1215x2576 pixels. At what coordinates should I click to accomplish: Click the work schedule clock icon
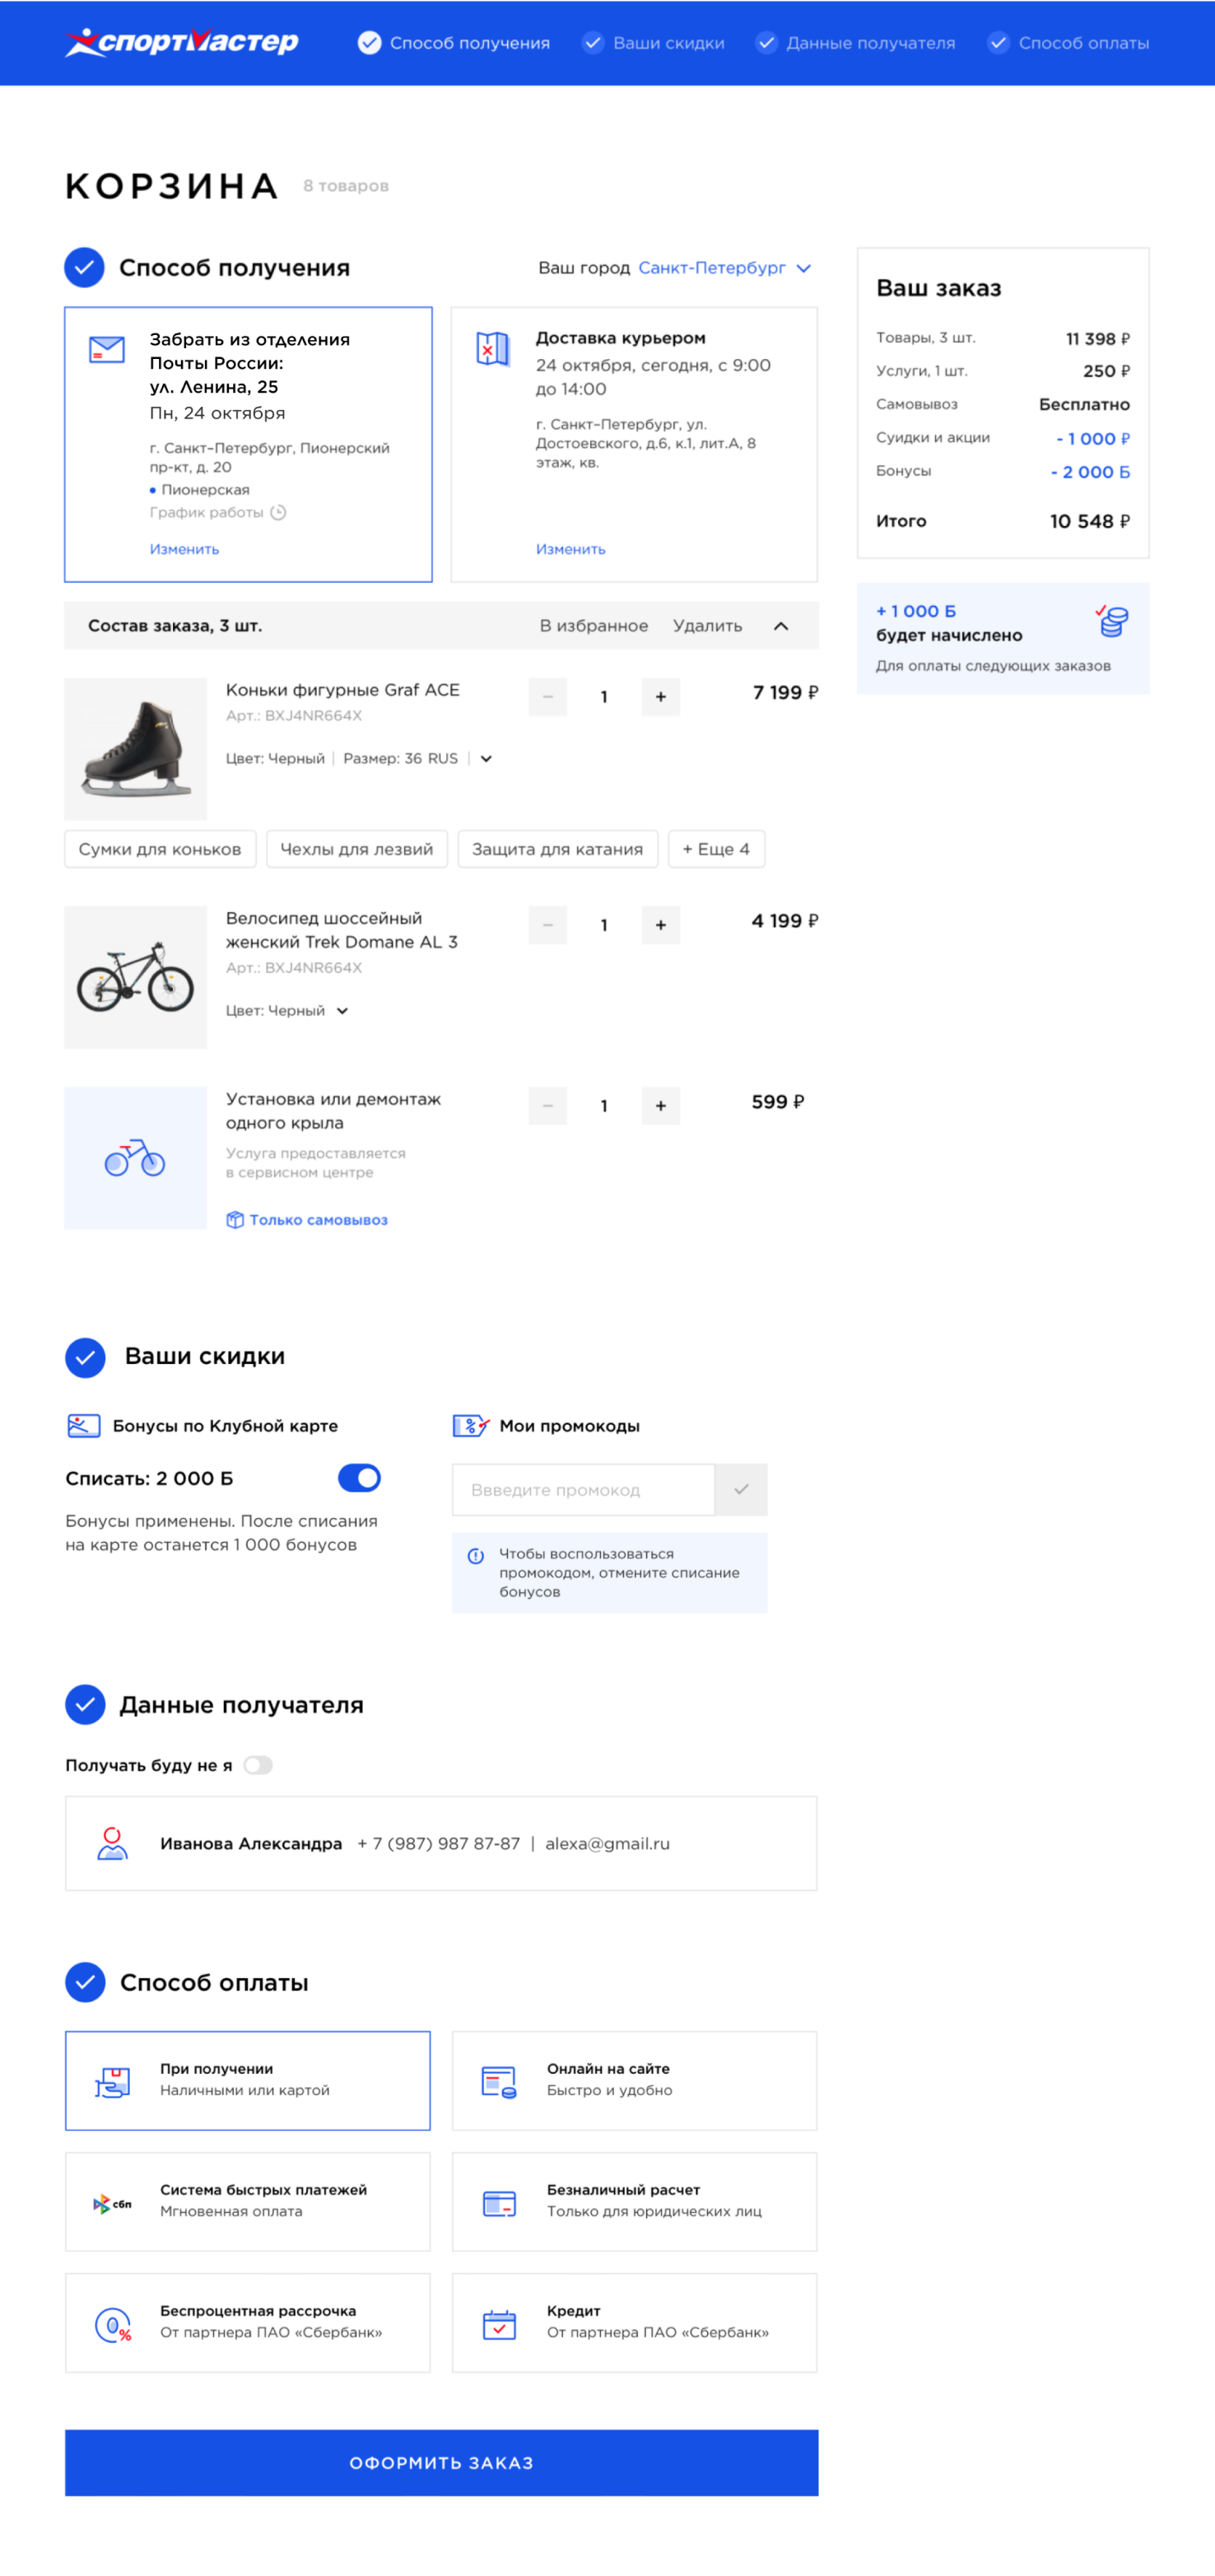coord(279,513)
